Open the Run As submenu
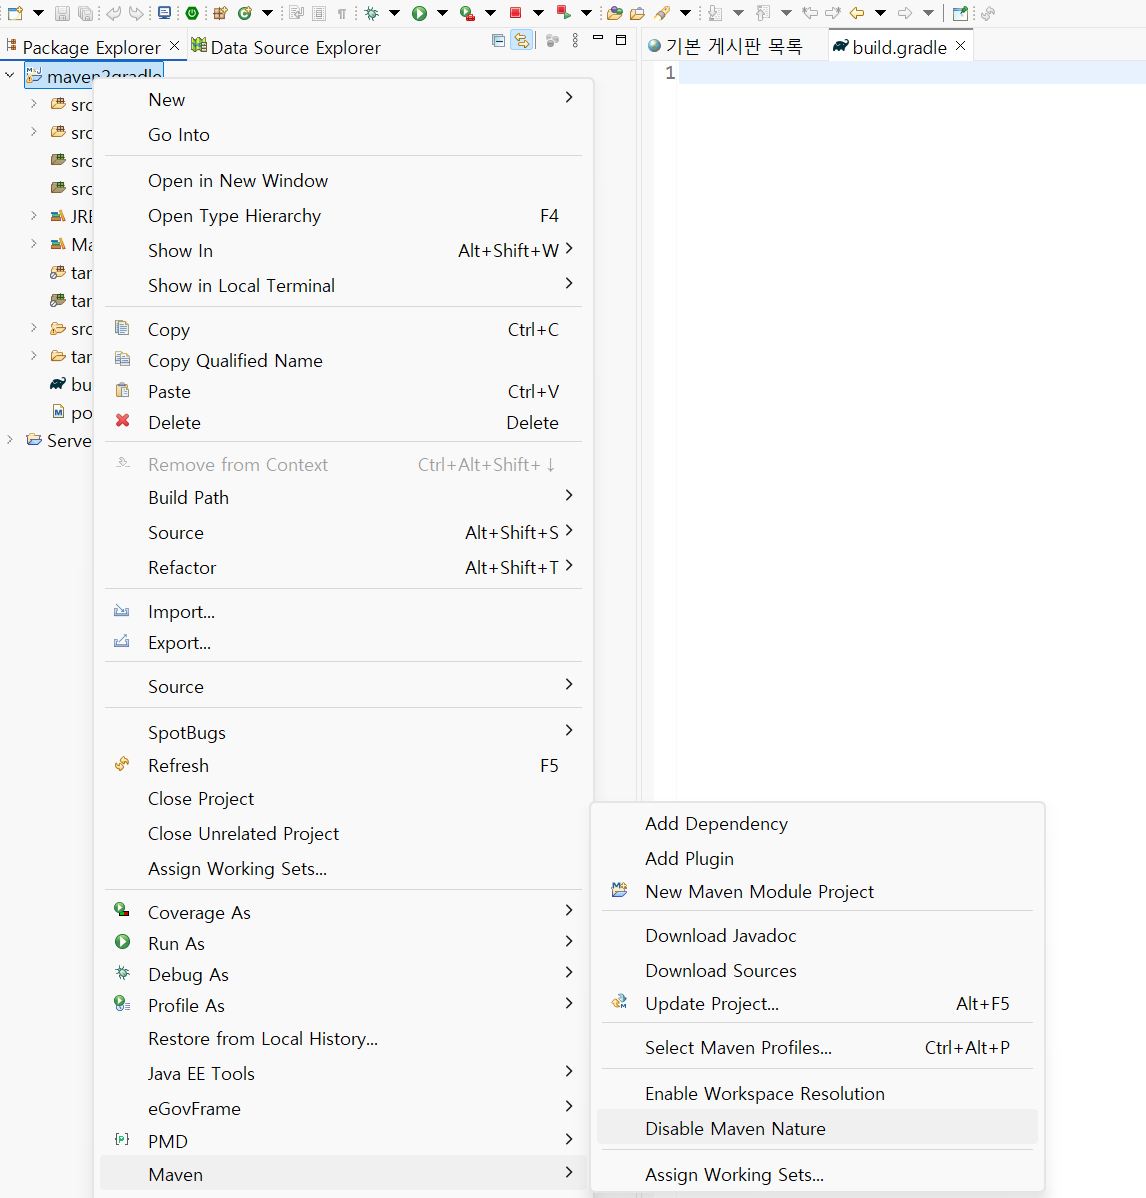 click(176, 943)
